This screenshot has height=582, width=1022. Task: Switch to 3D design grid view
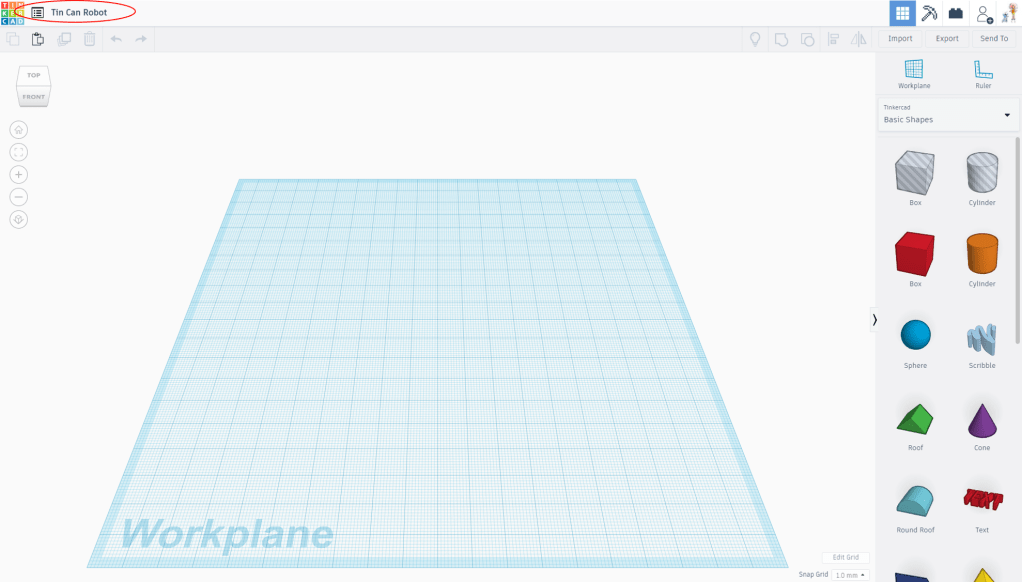[x=902, y=13]
